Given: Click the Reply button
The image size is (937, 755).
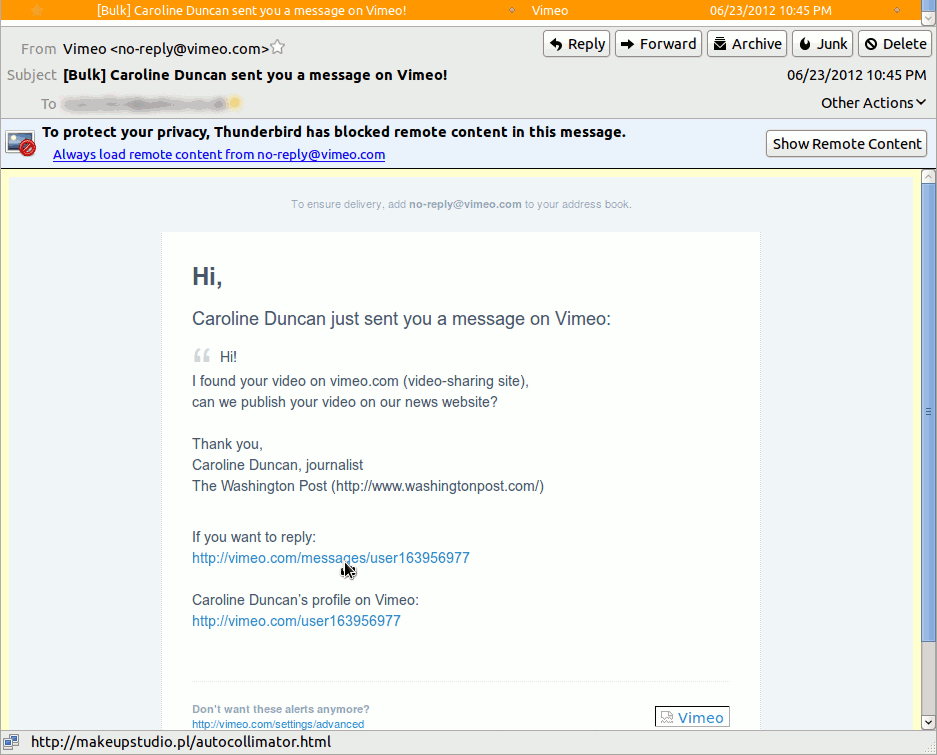Looking at the screenshot, I should tap(576, 44).
